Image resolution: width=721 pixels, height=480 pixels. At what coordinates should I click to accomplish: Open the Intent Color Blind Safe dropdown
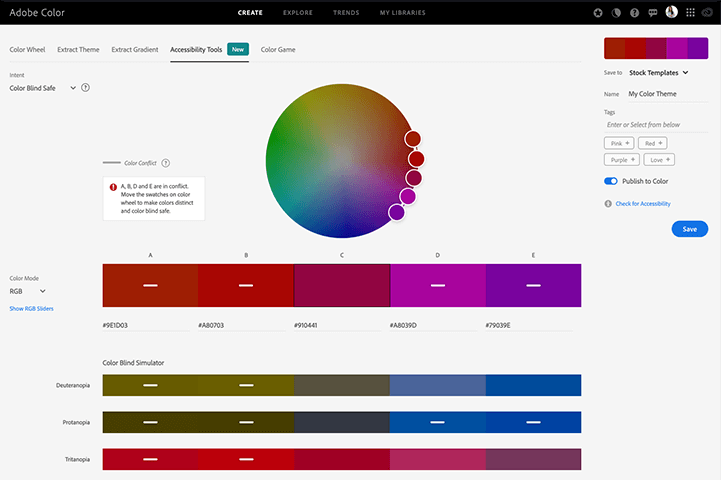[x=43, y=88]
